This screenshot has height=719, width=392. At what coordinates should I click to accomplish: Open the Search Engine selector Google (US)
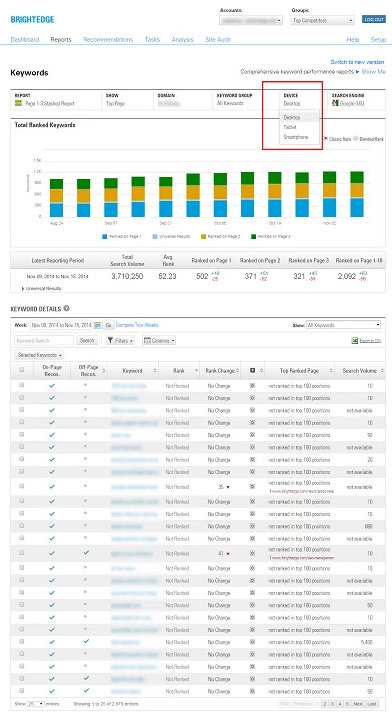pos(352,104)
